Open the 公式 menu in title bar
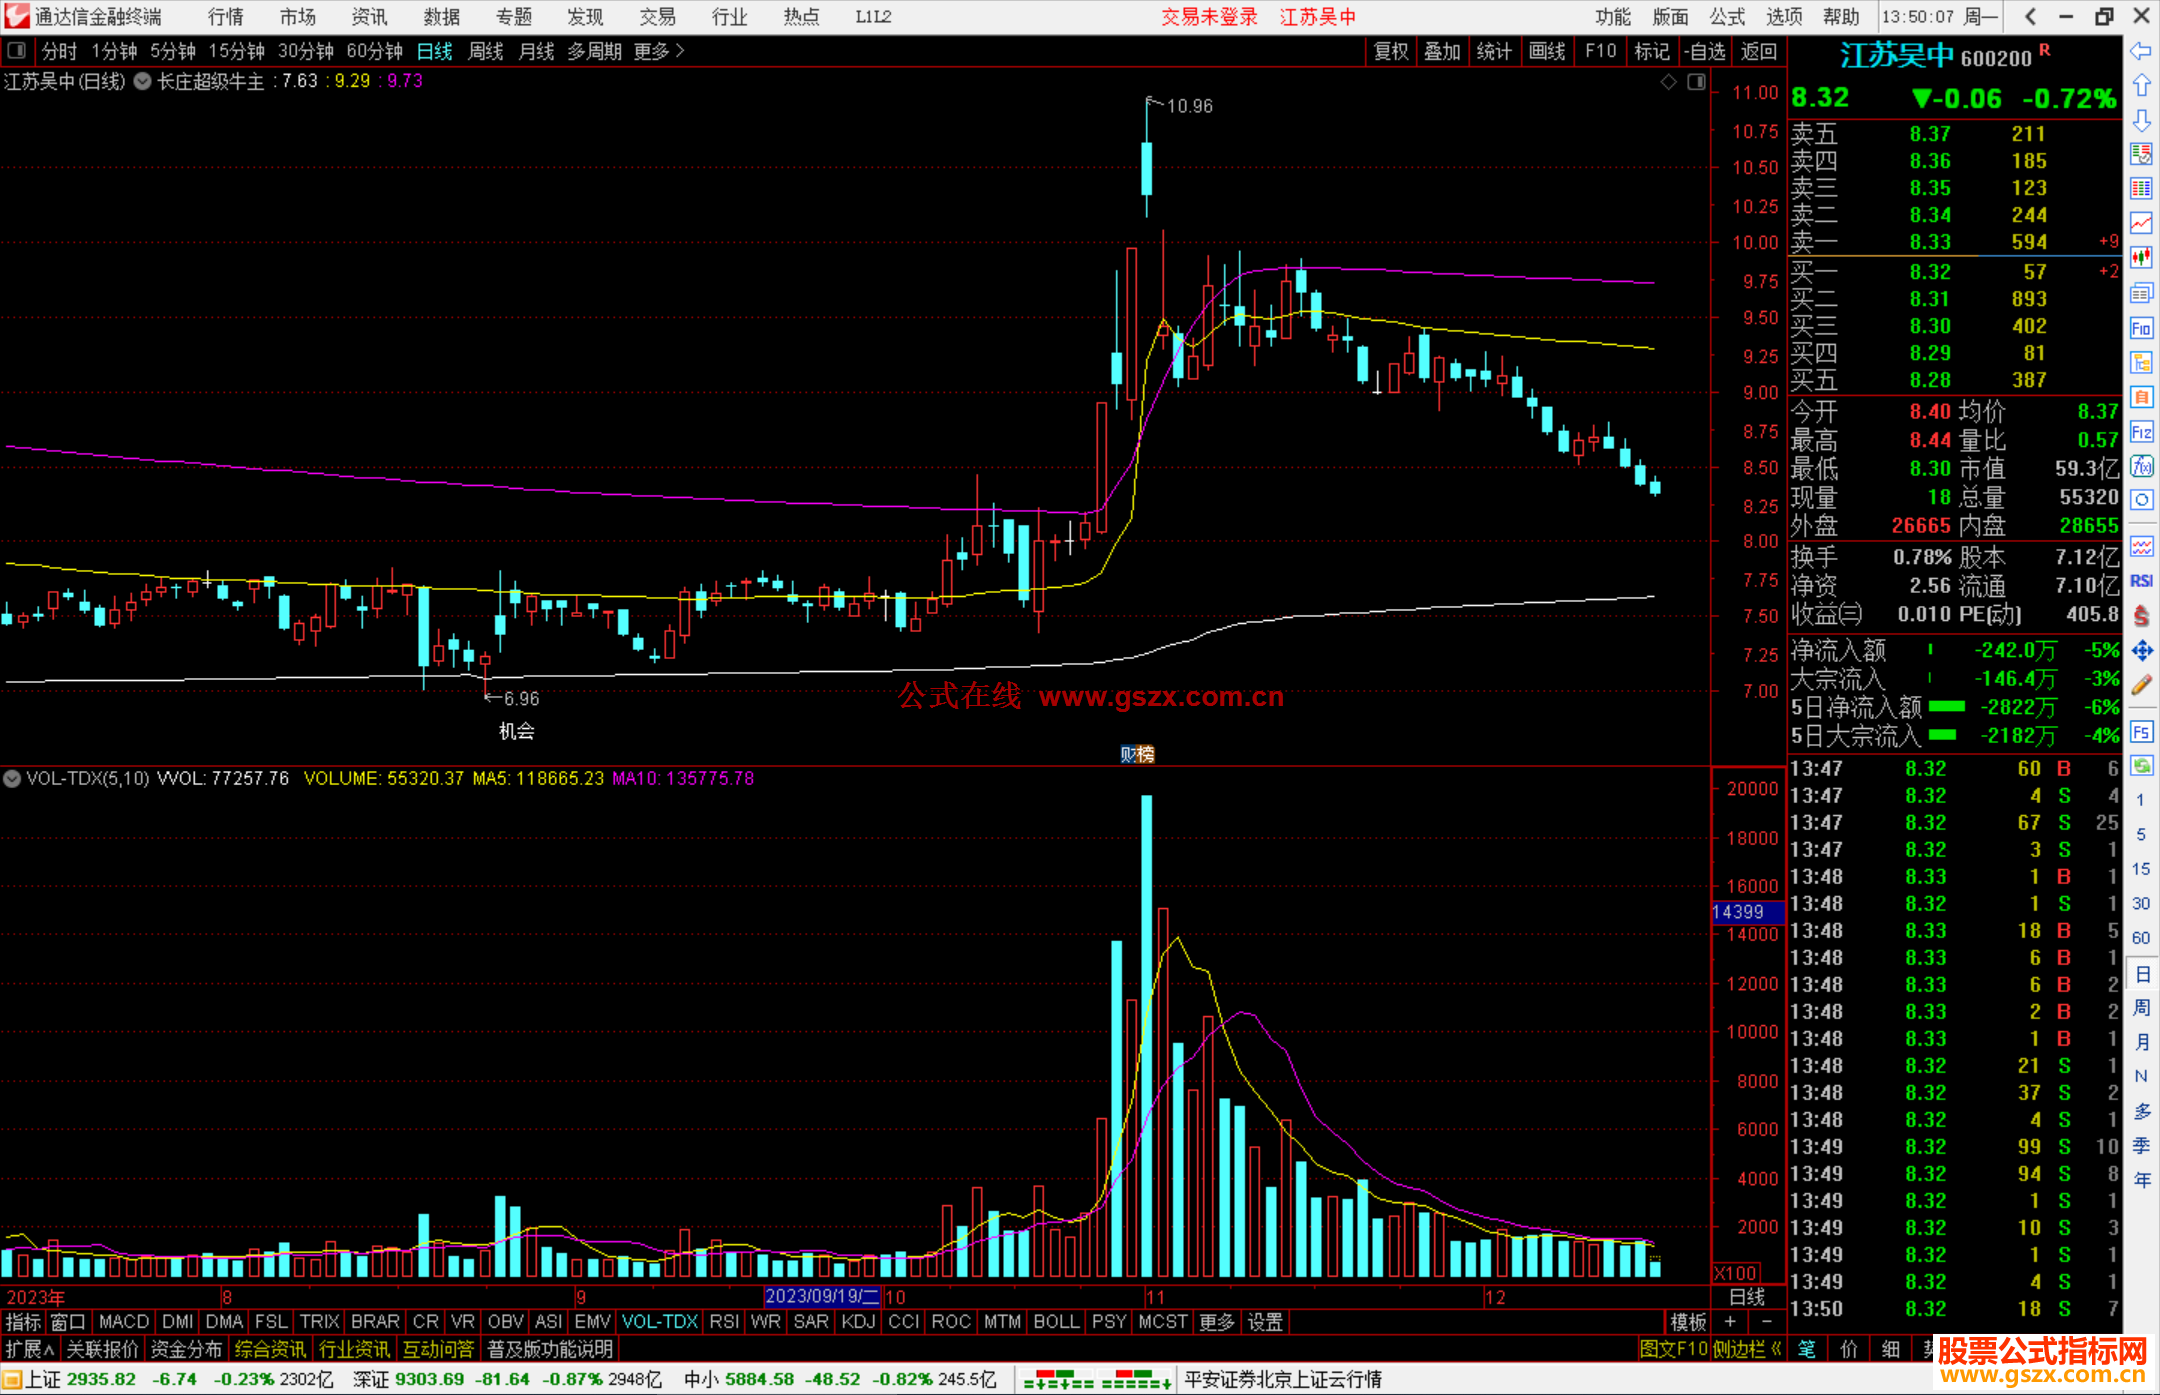2160x1395 pixels. tap(1727, 17)
